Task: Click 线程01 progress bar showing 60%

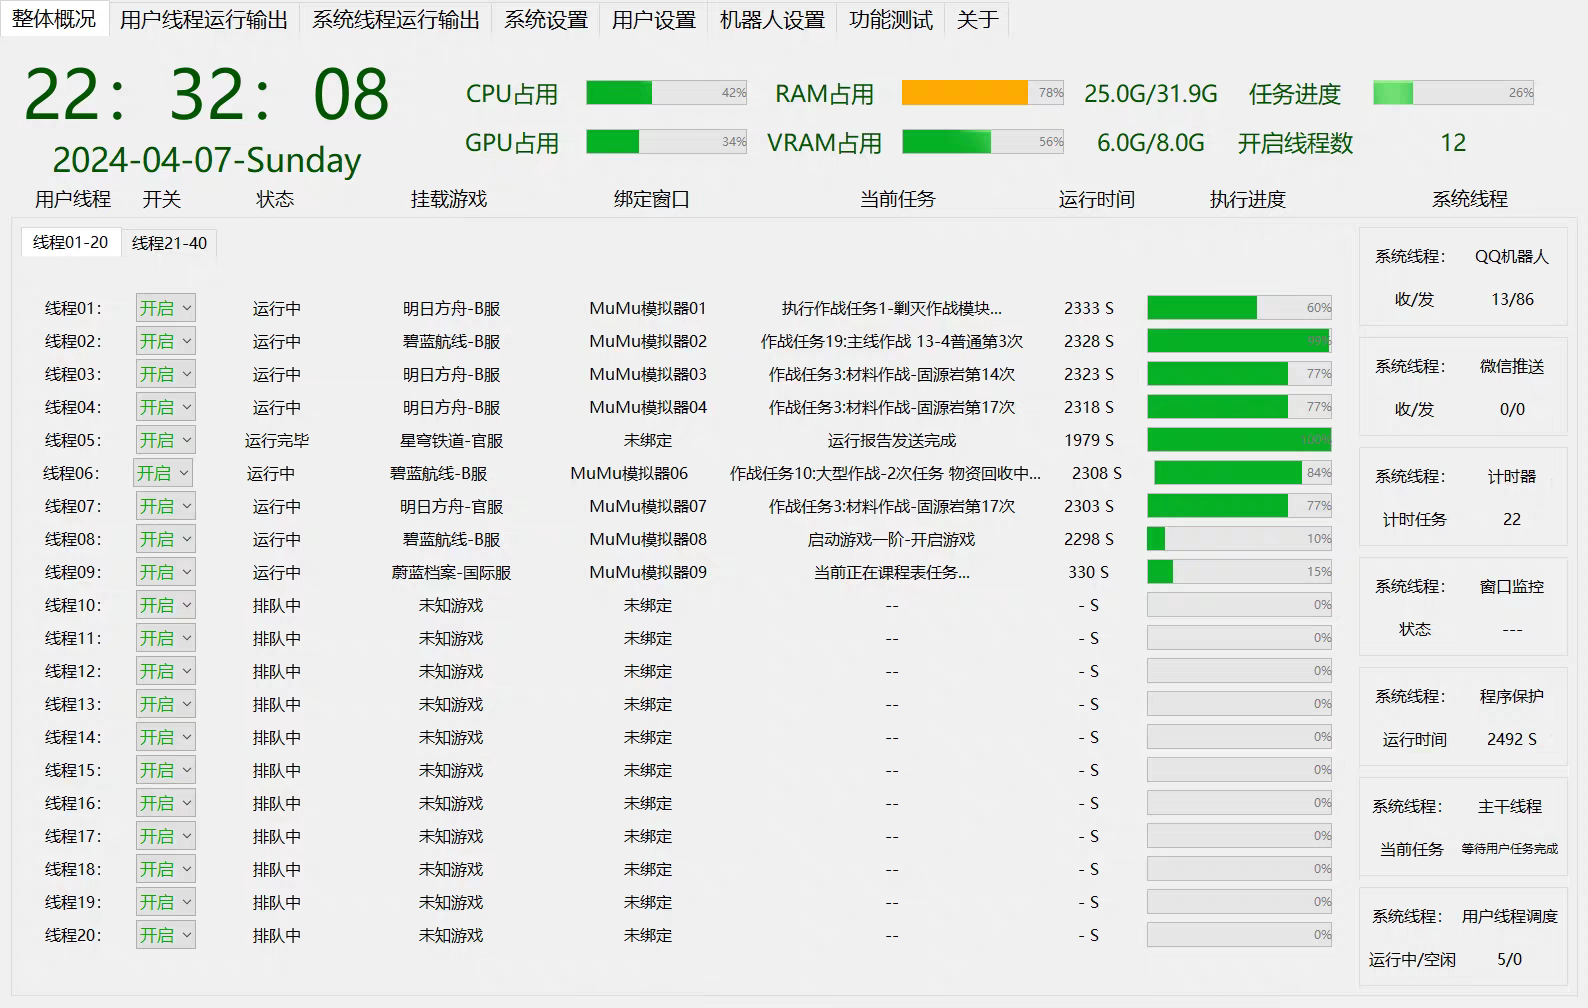Action: 1239,308
